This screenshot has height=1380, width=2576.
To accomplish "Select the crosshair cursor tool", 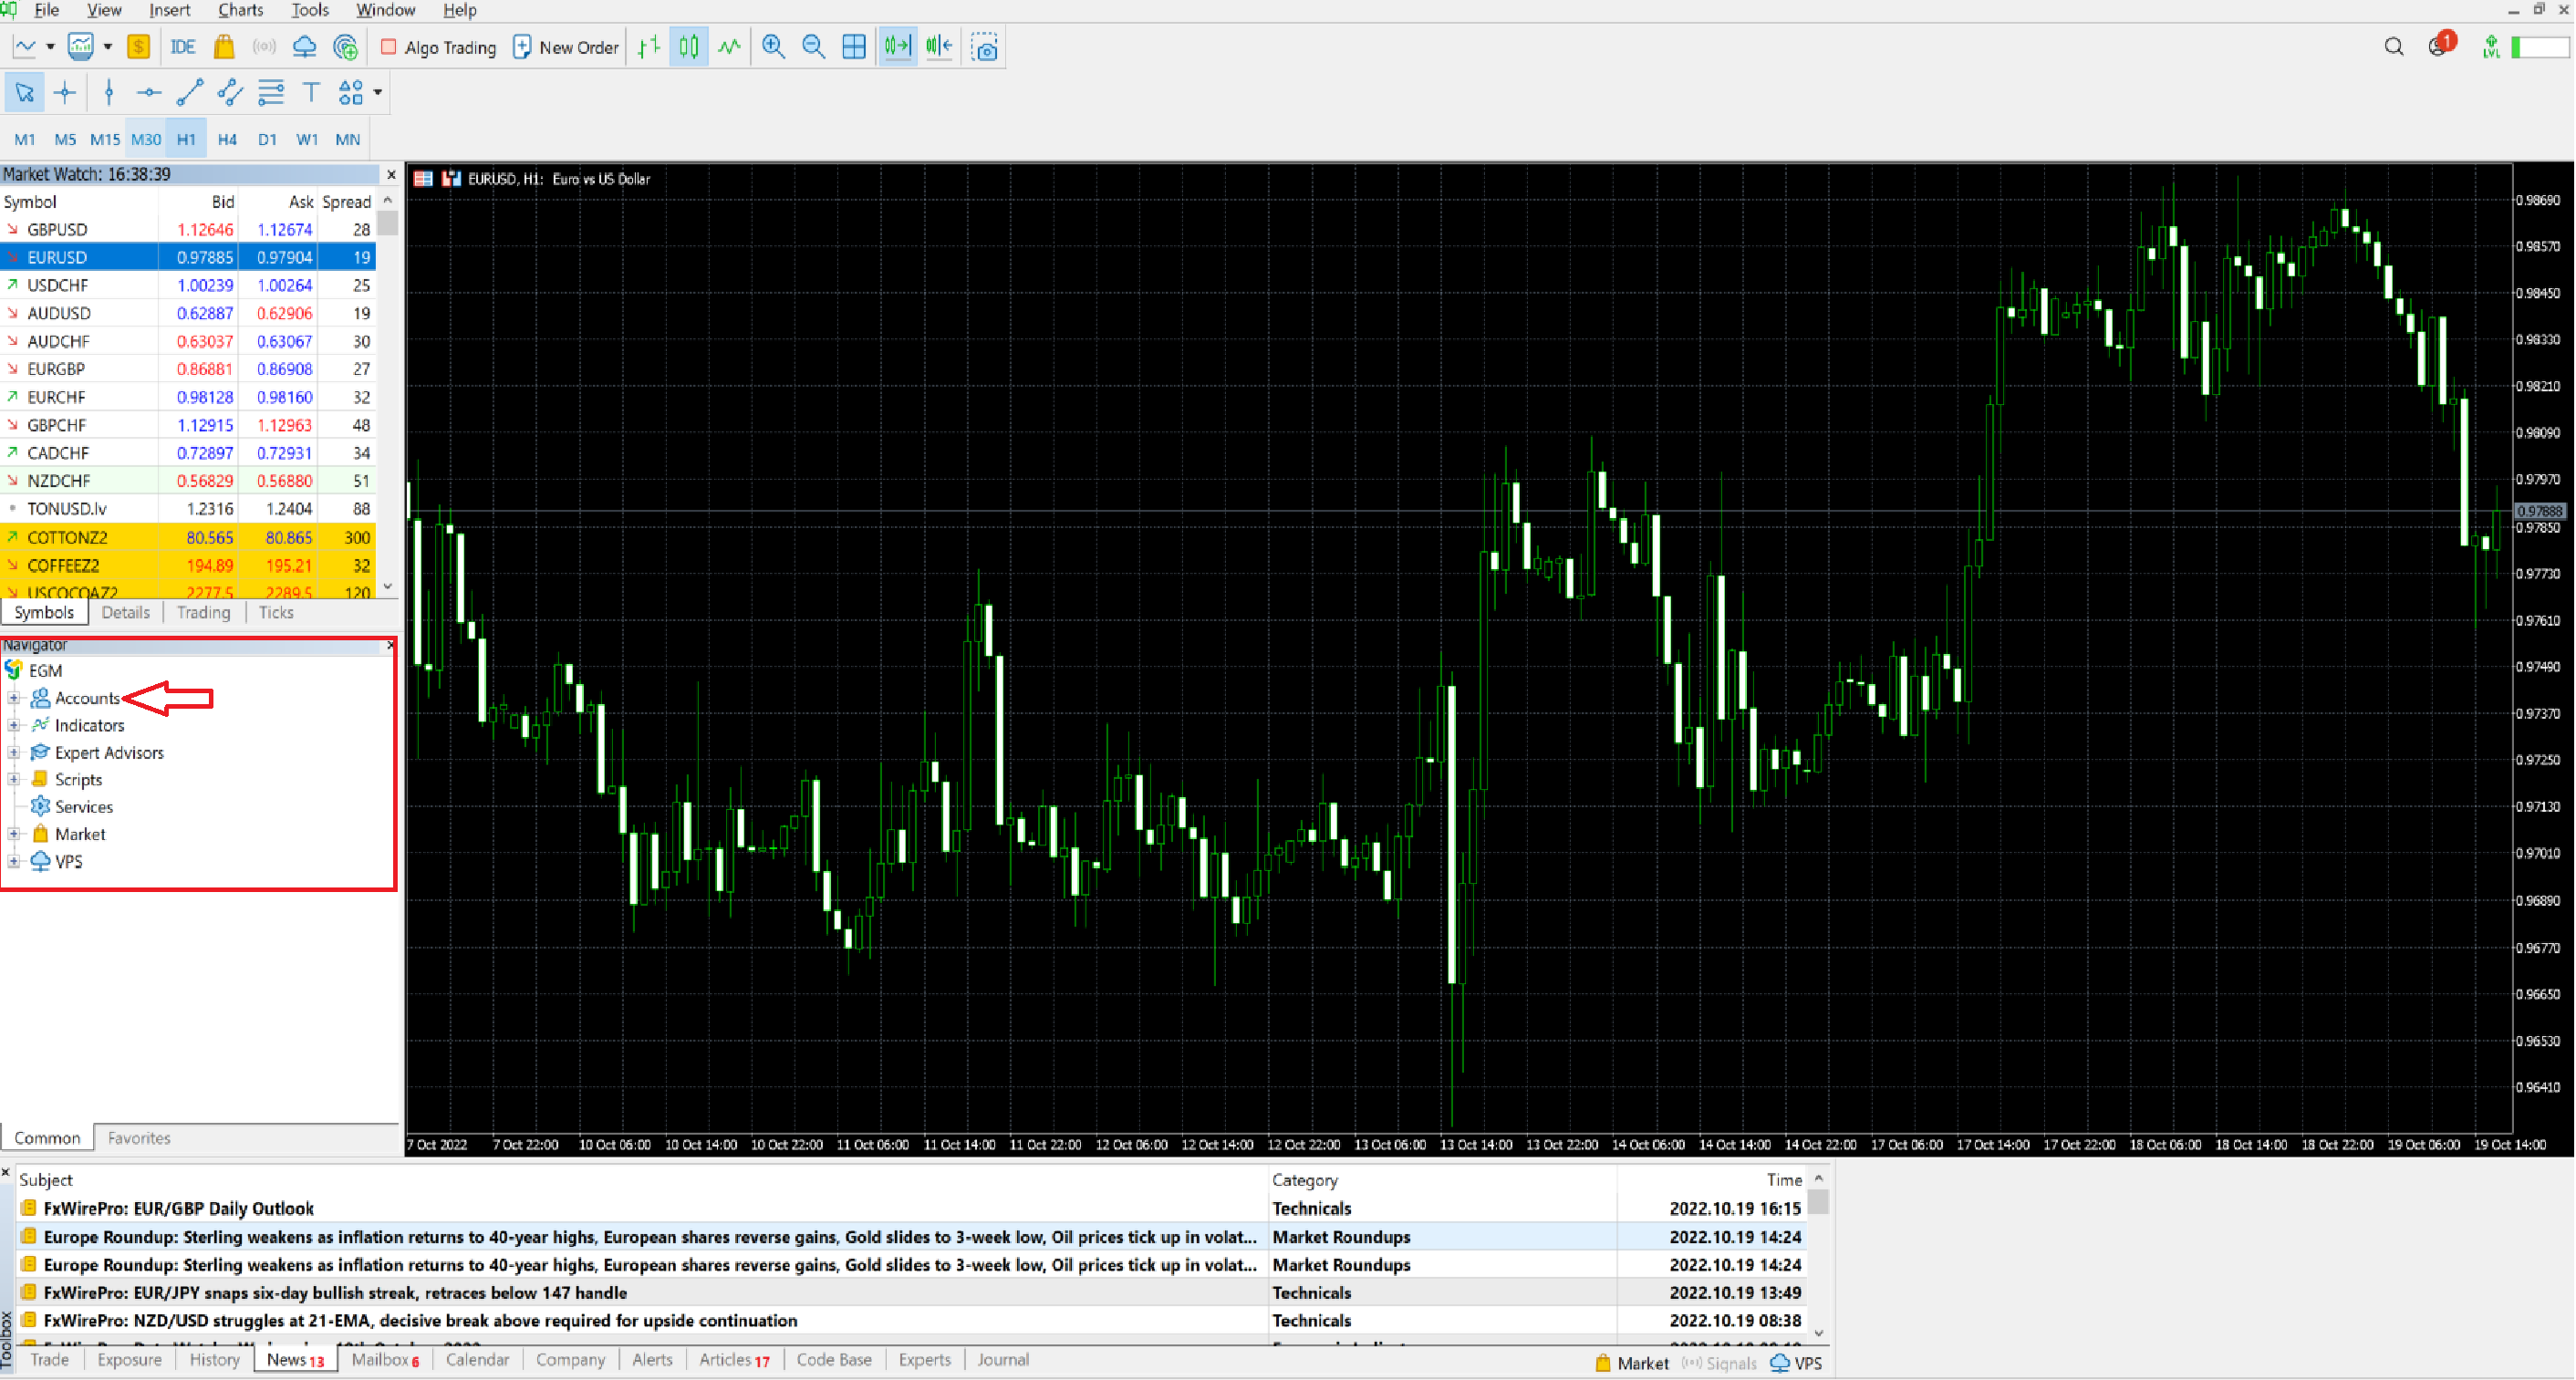I will pyautogui.click(x=65, y=93).
